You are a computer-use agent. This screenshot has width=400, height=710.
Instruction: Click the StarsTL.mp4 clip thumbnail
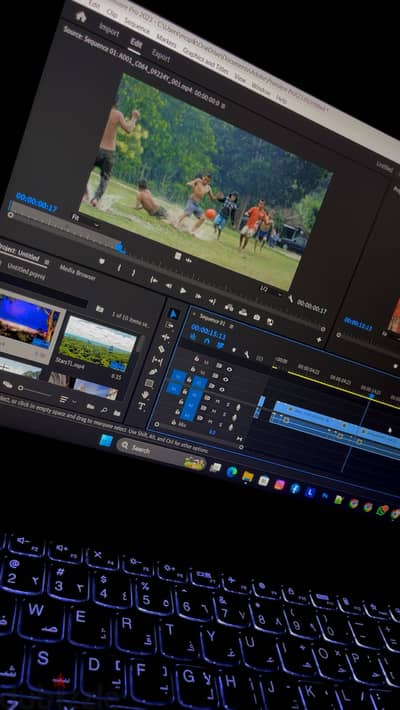(97, 341)
